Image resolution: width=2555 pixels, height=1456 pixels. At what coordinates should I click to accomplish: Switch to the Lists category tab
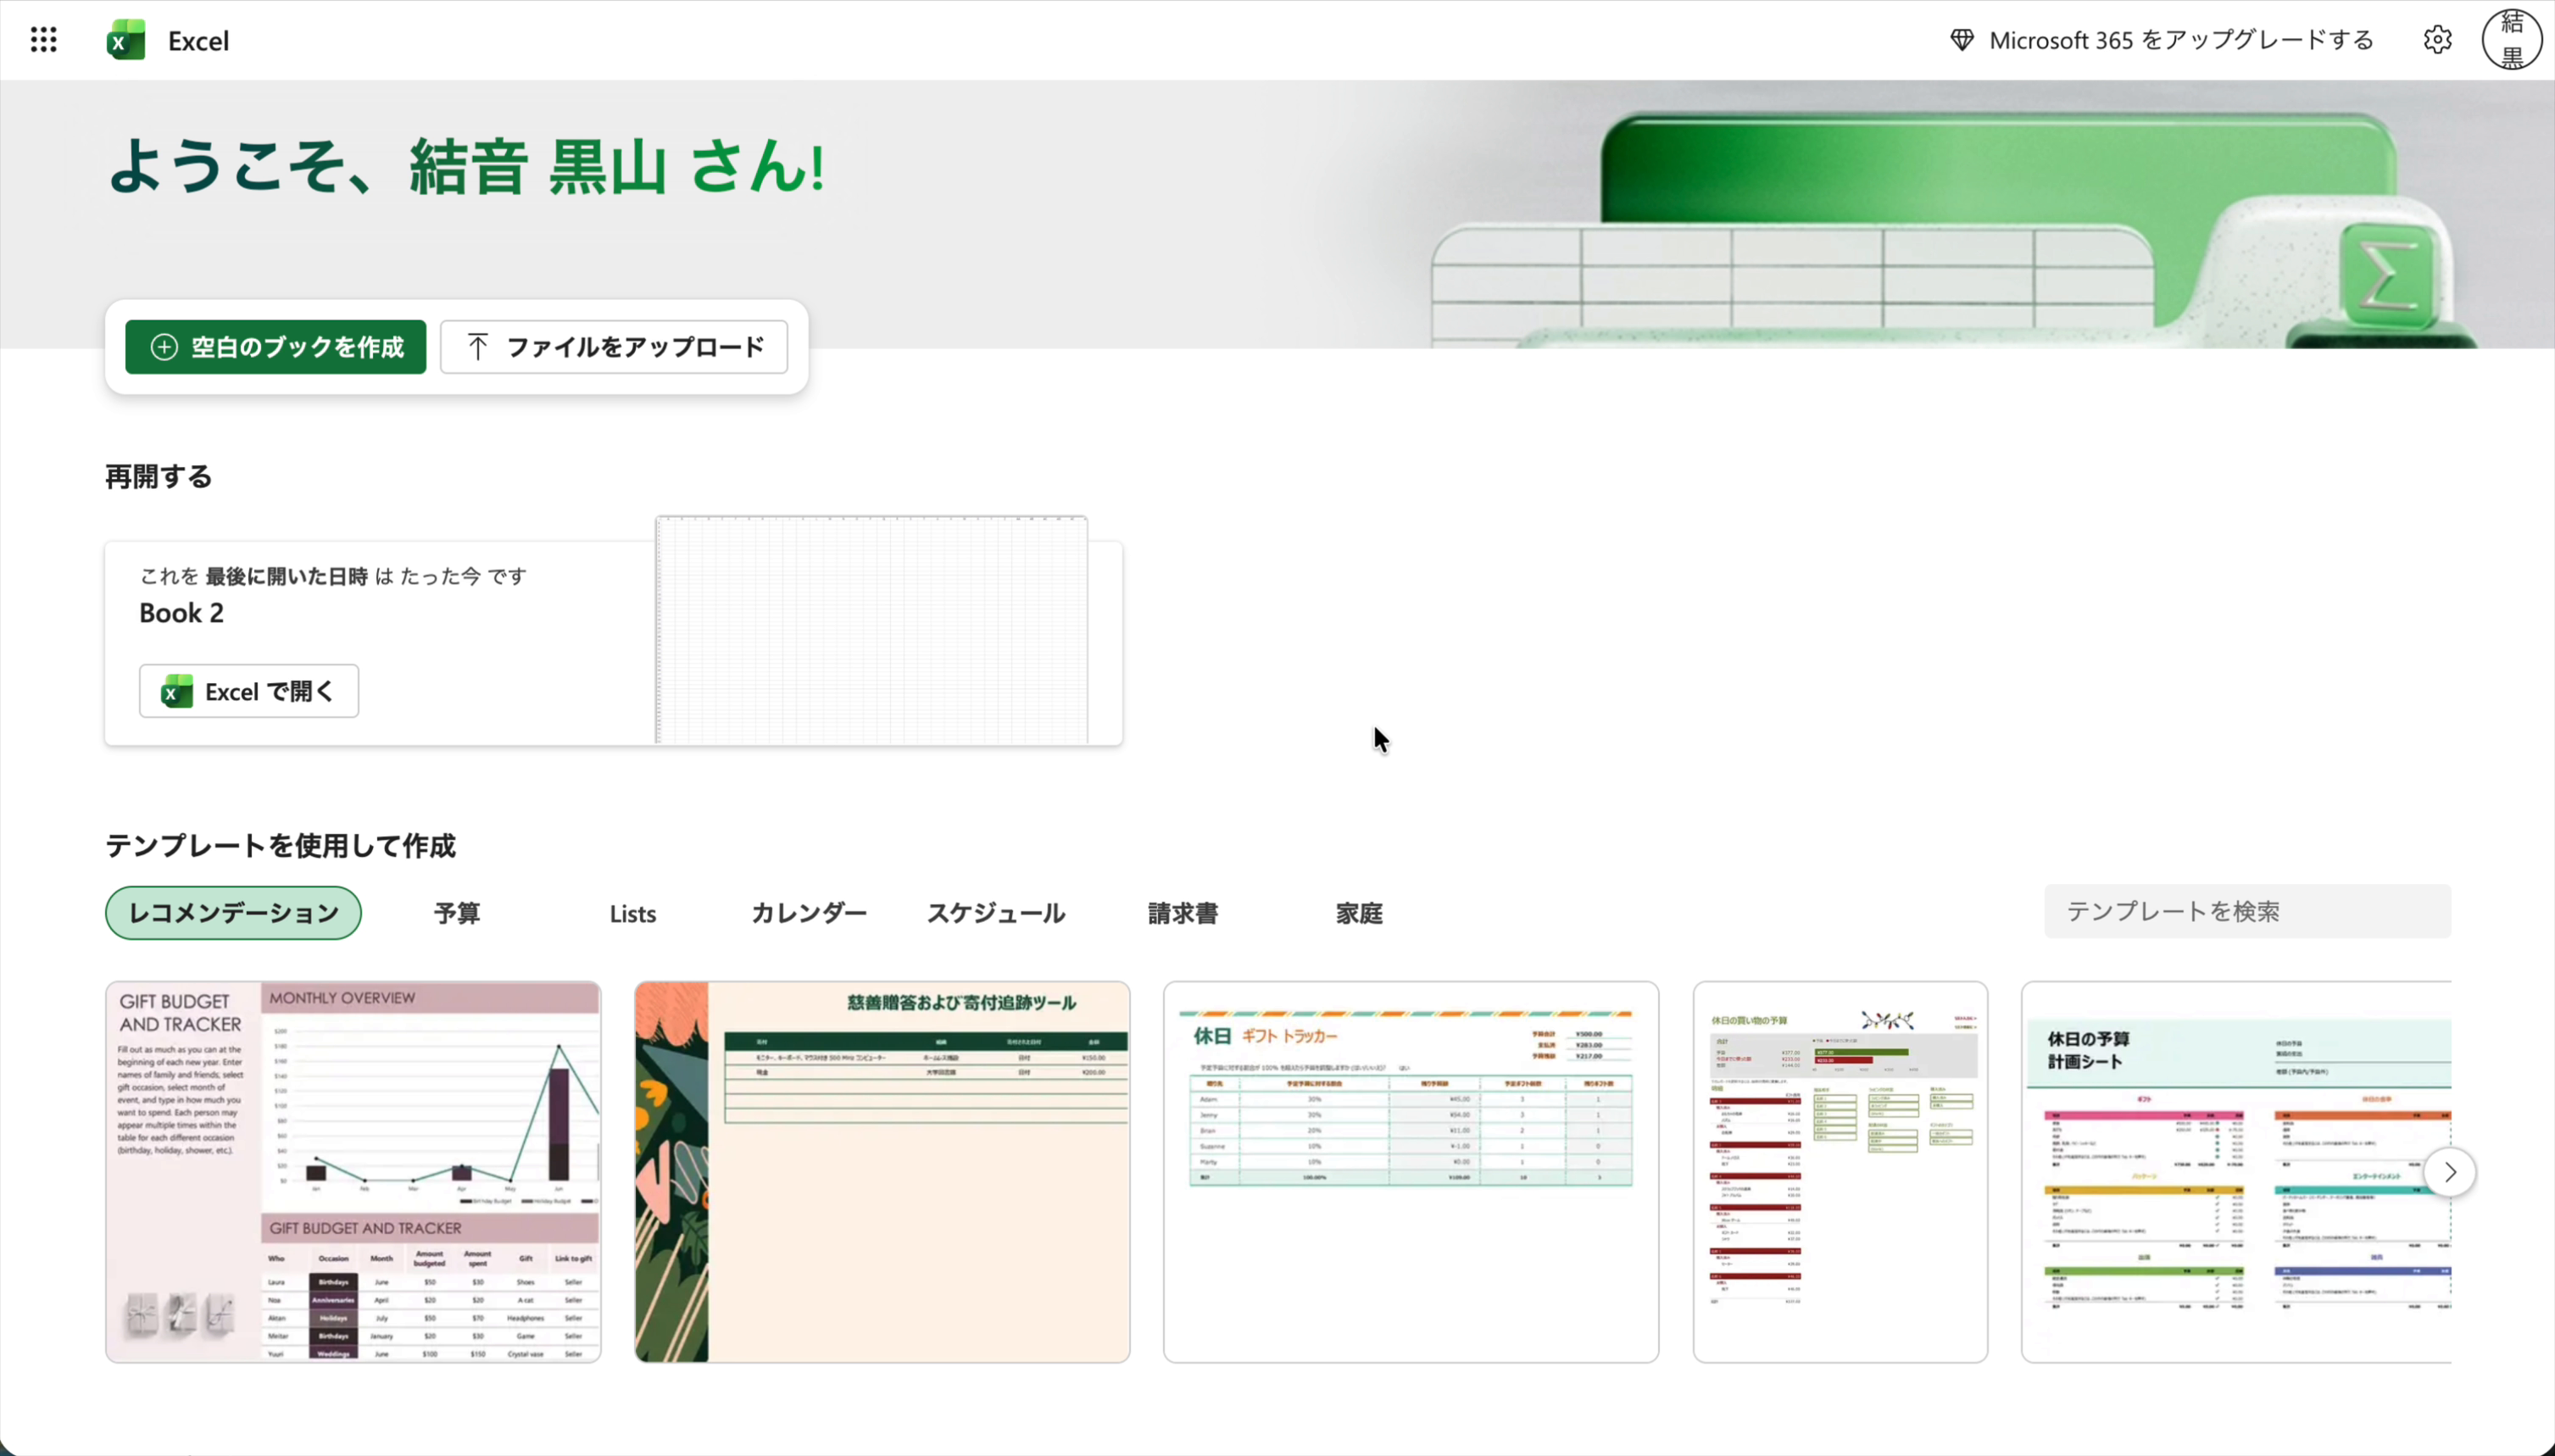632,912
